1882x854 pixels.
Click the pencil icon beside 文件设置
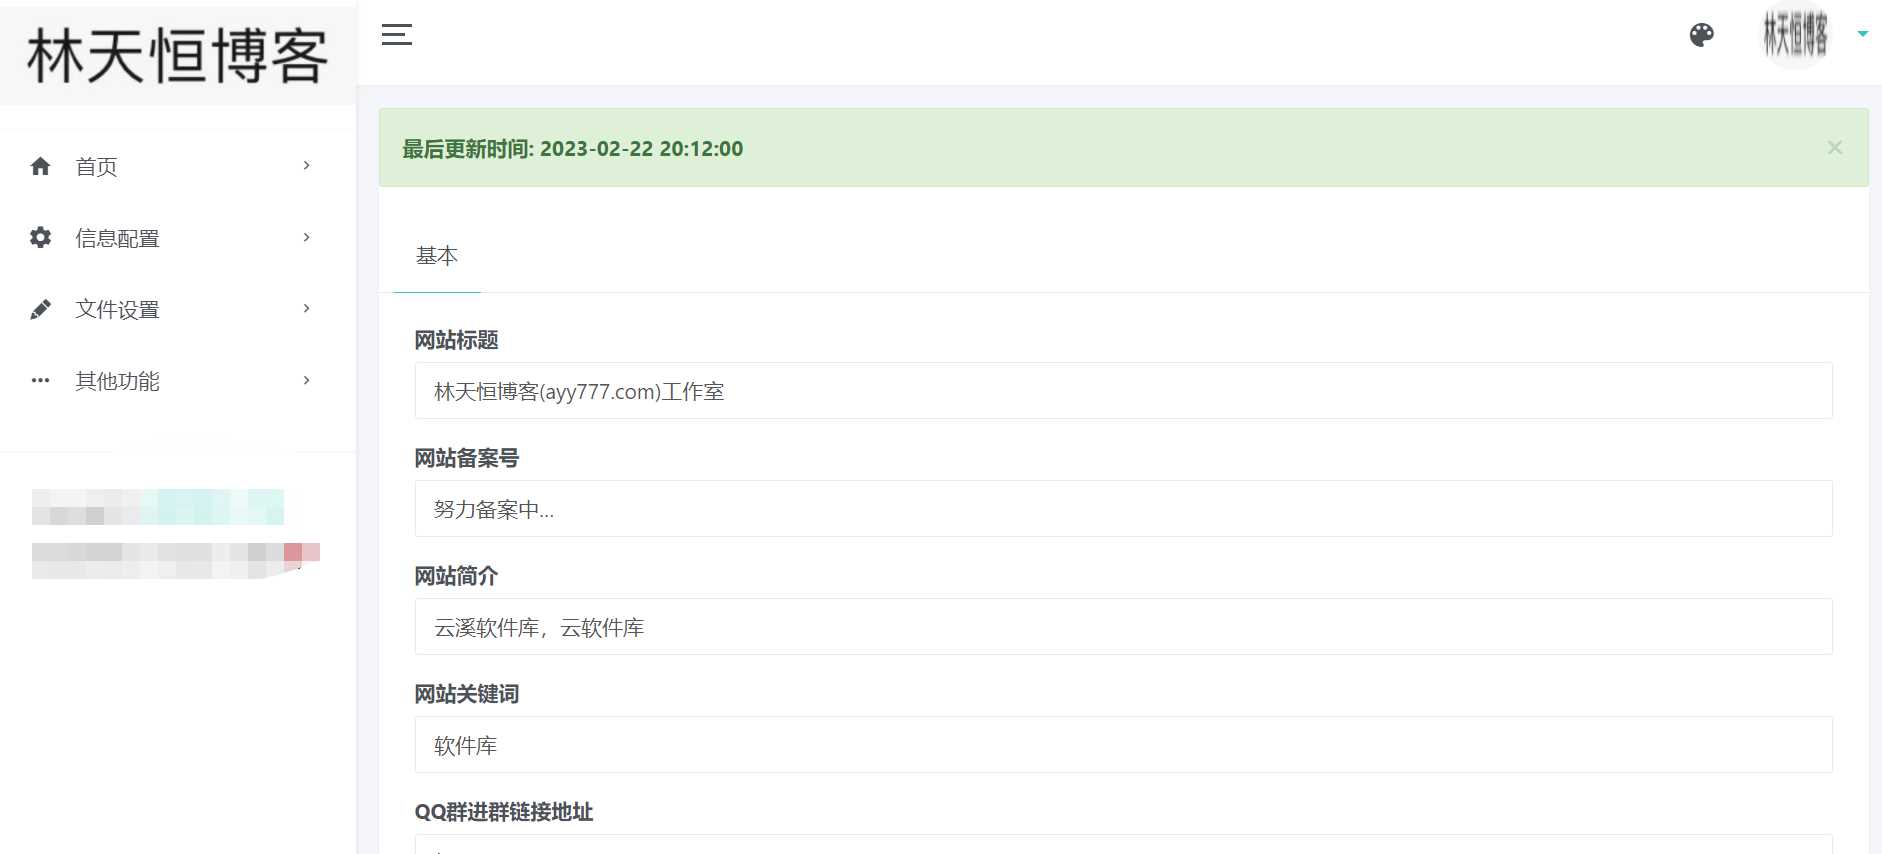coord(40,310)
